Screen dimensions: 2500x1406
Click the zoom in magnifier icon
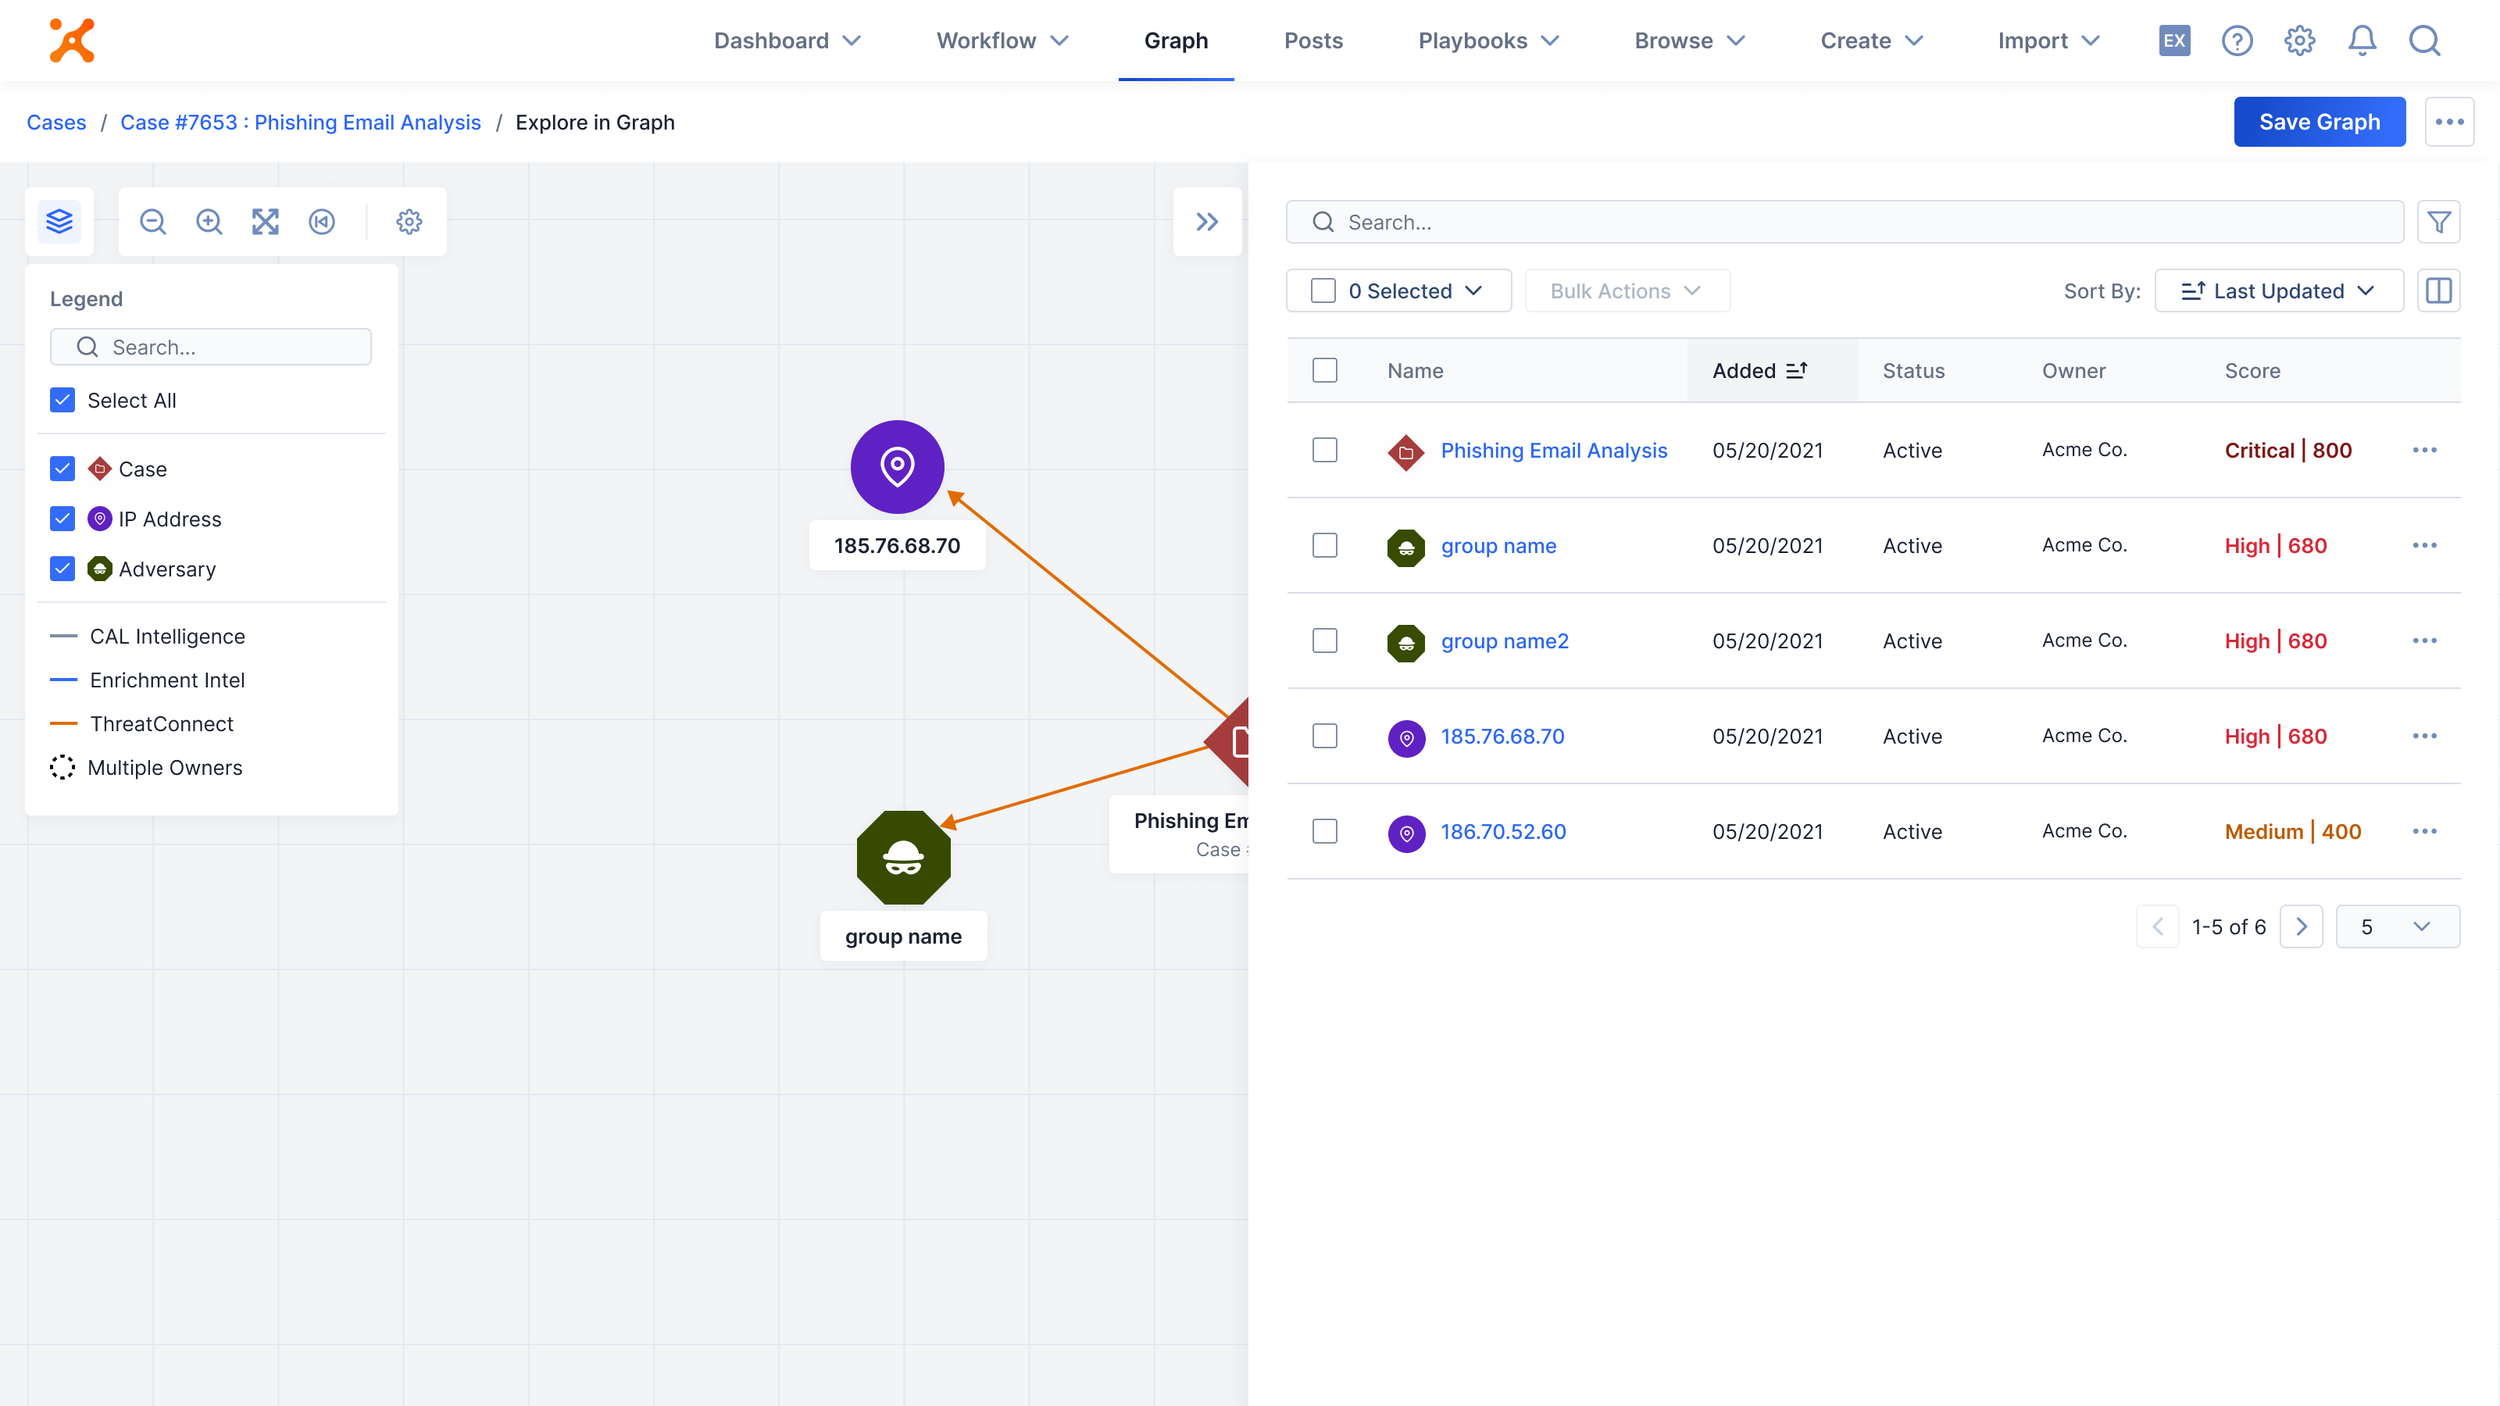pyautogui.click(x=209, y=221)
